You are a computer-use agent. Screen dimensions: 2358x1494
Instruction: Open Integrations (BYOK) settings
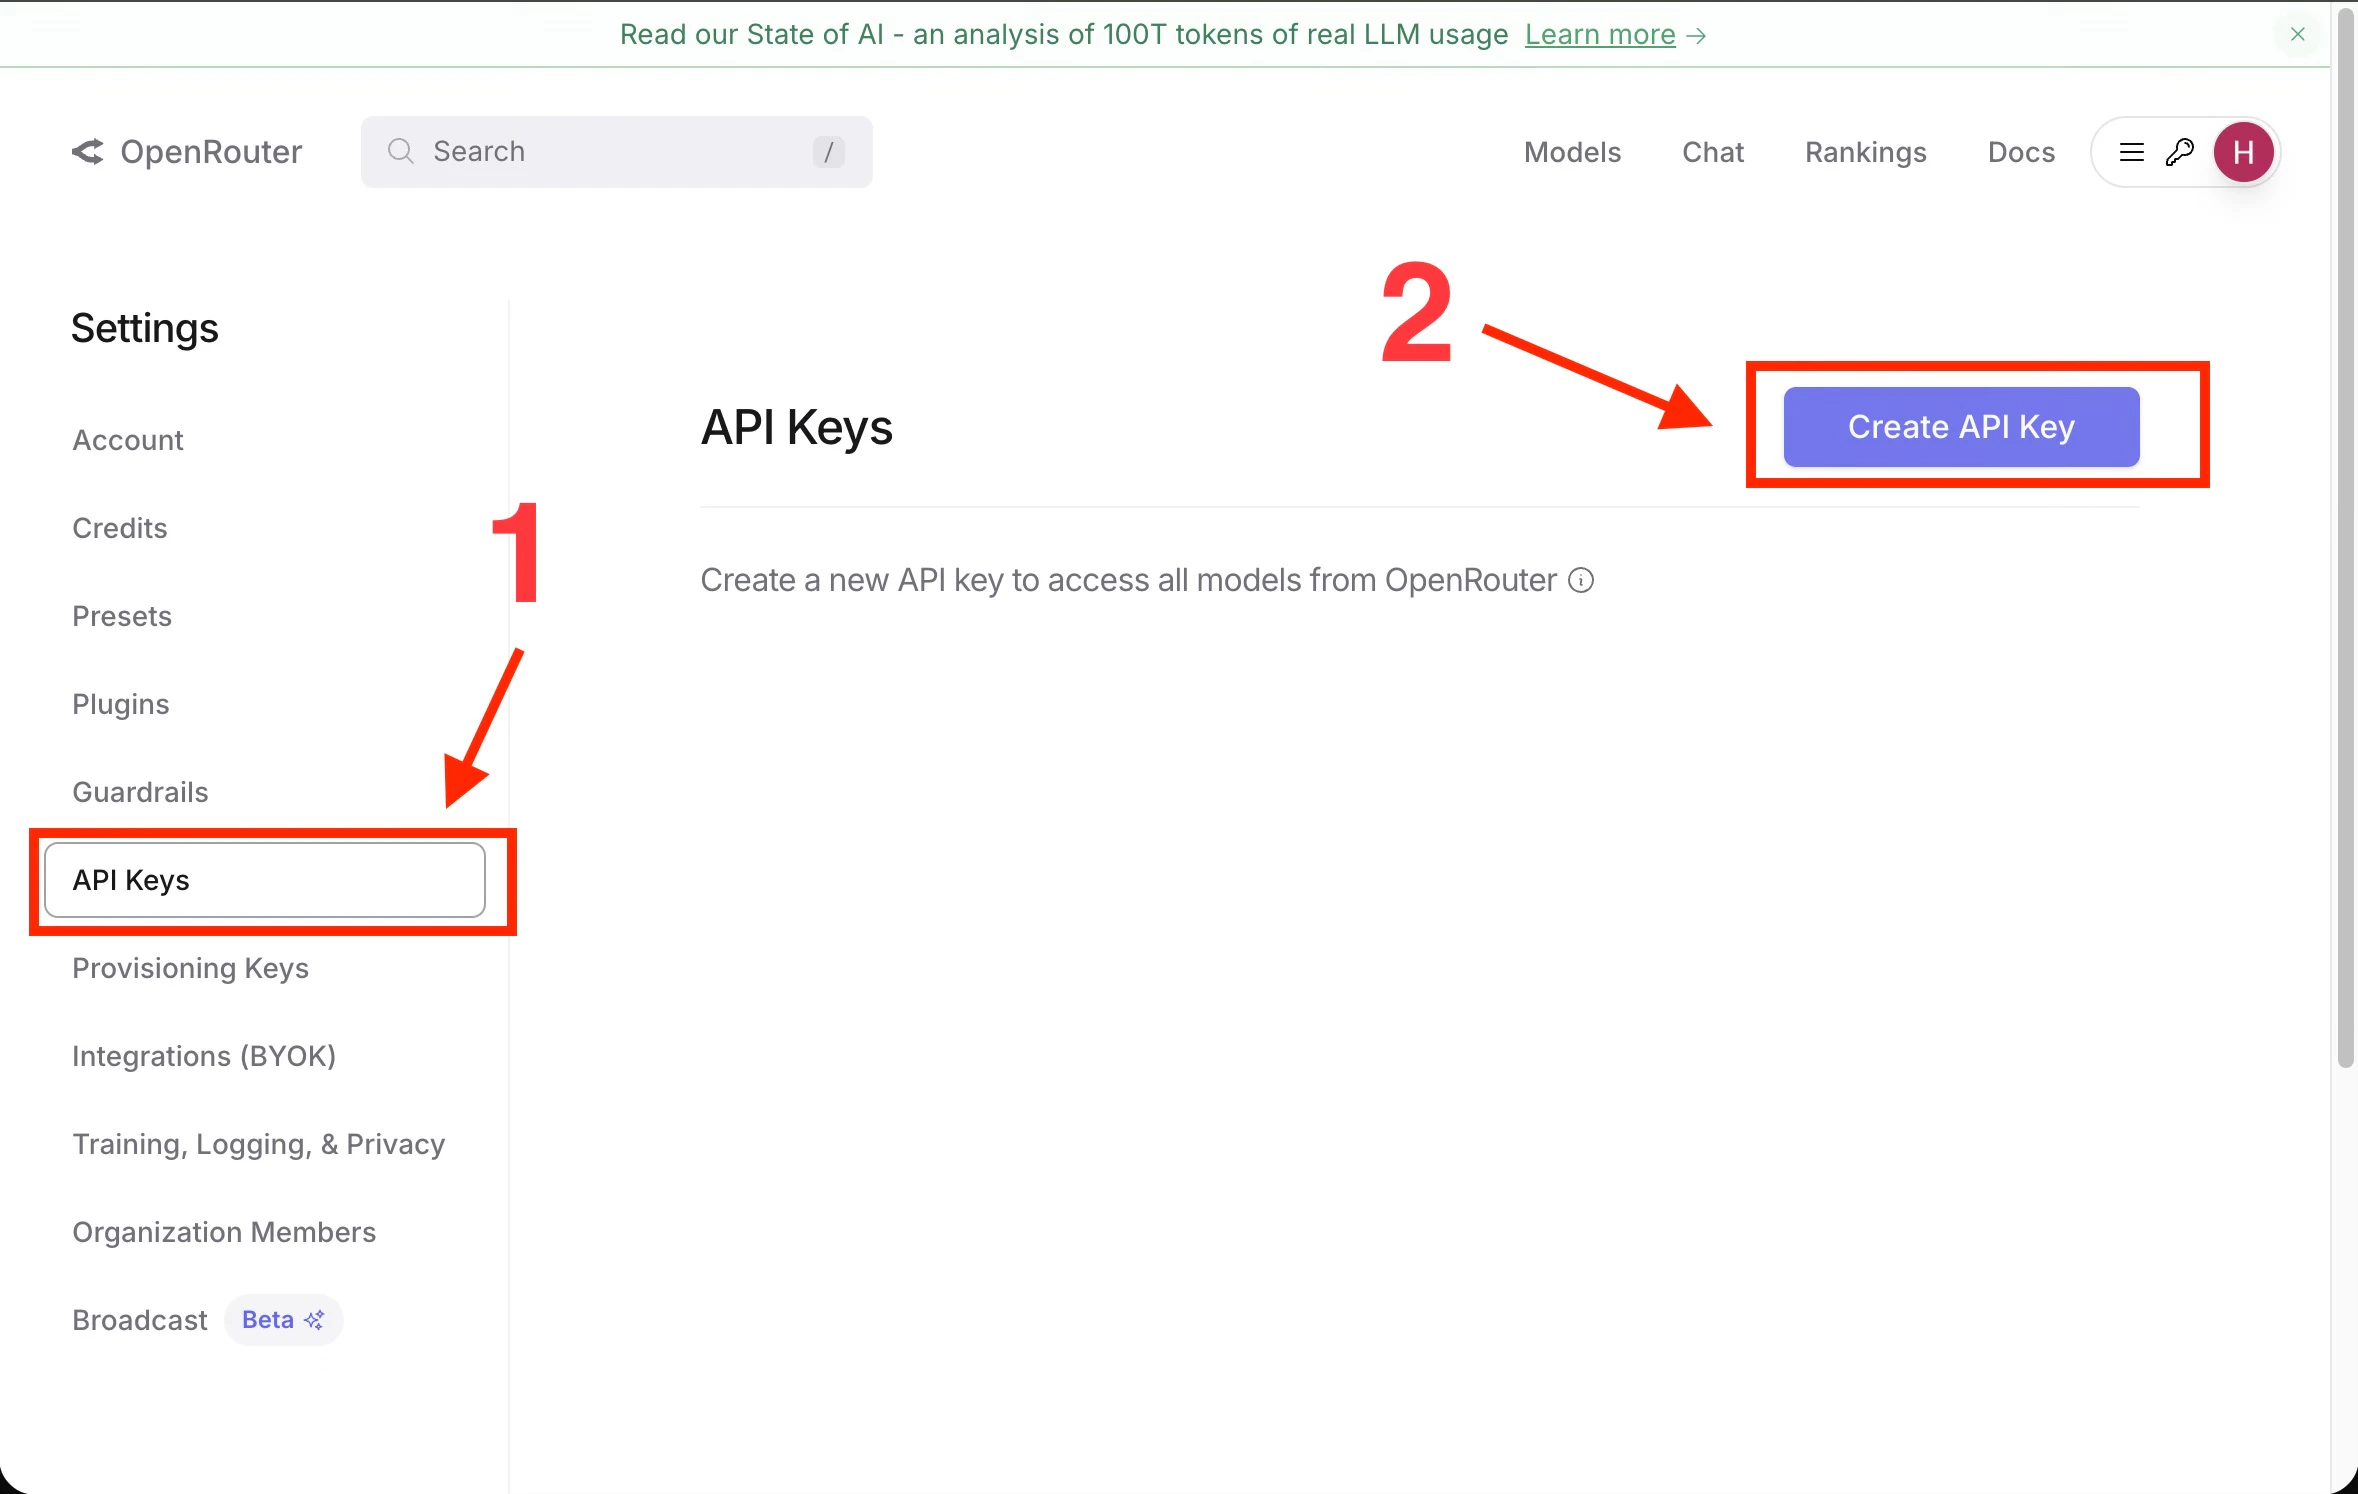tap(203, 1055)
